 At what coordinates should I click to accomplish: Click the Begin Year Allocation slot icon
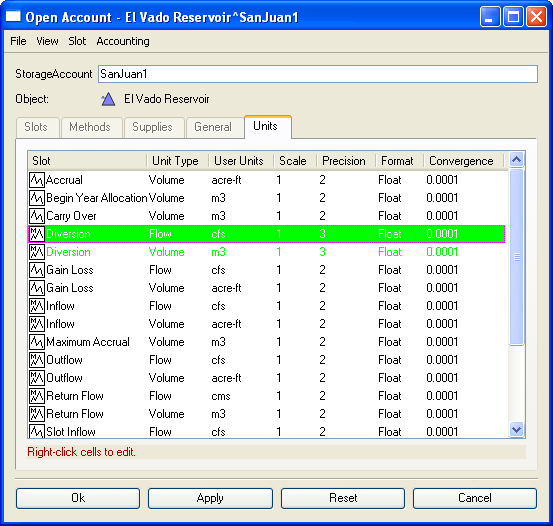point(37,198)
